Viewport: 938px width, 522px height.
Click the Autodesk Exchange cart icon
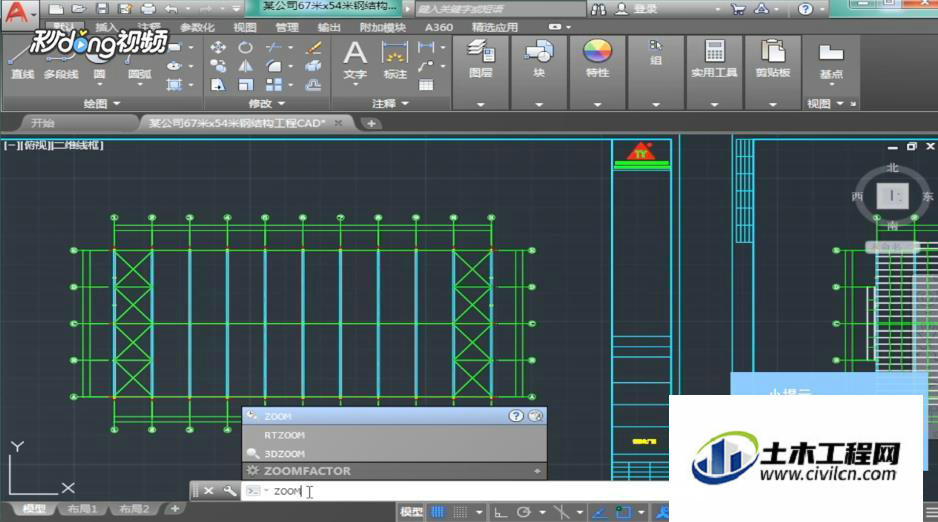(738, 9)
